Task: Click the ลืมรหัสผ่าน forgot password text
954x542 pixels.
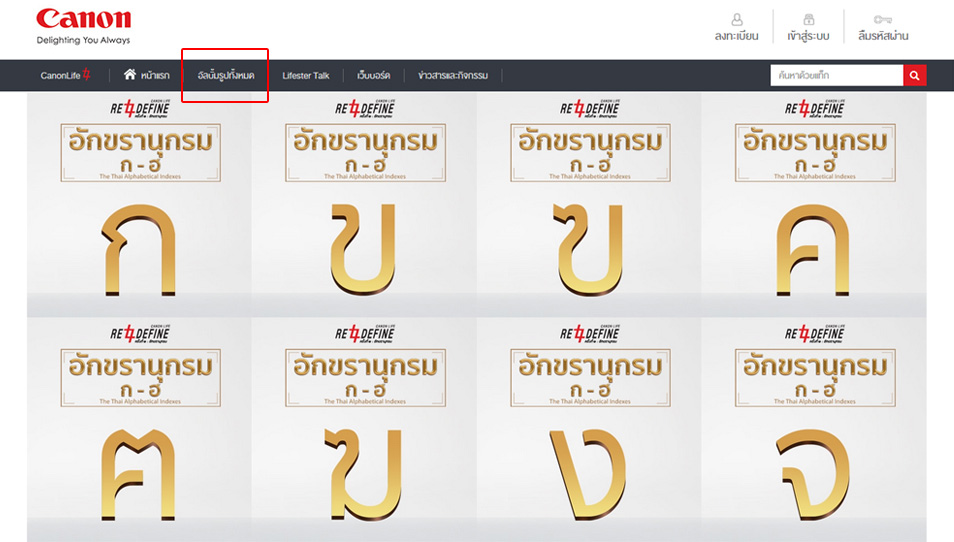Action: click(x=882, y=37)
